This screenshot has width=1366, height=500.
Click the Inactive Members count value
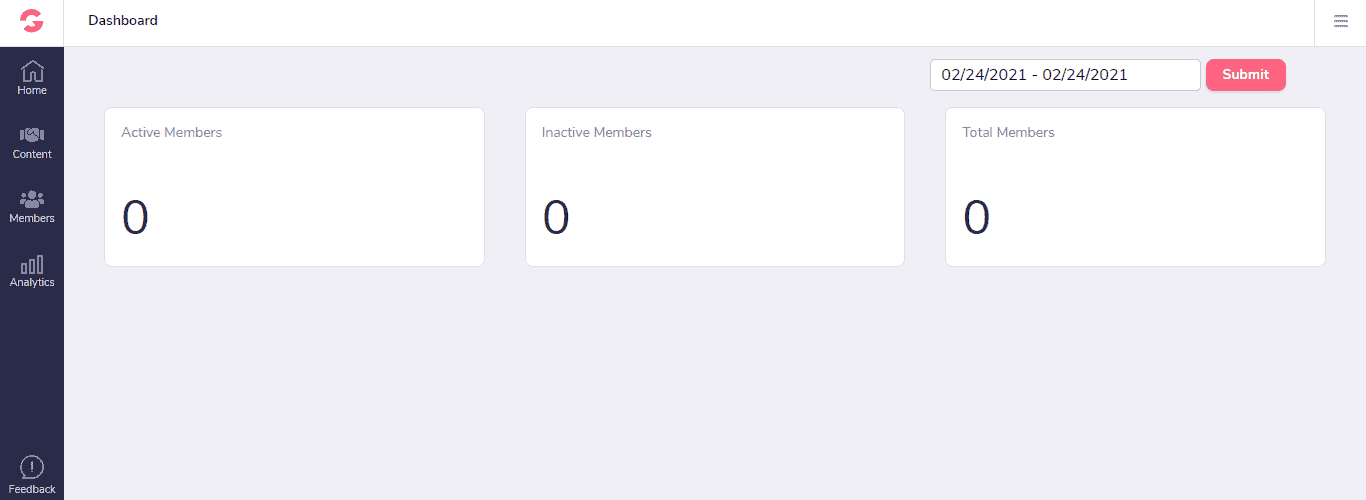(556, 218)
